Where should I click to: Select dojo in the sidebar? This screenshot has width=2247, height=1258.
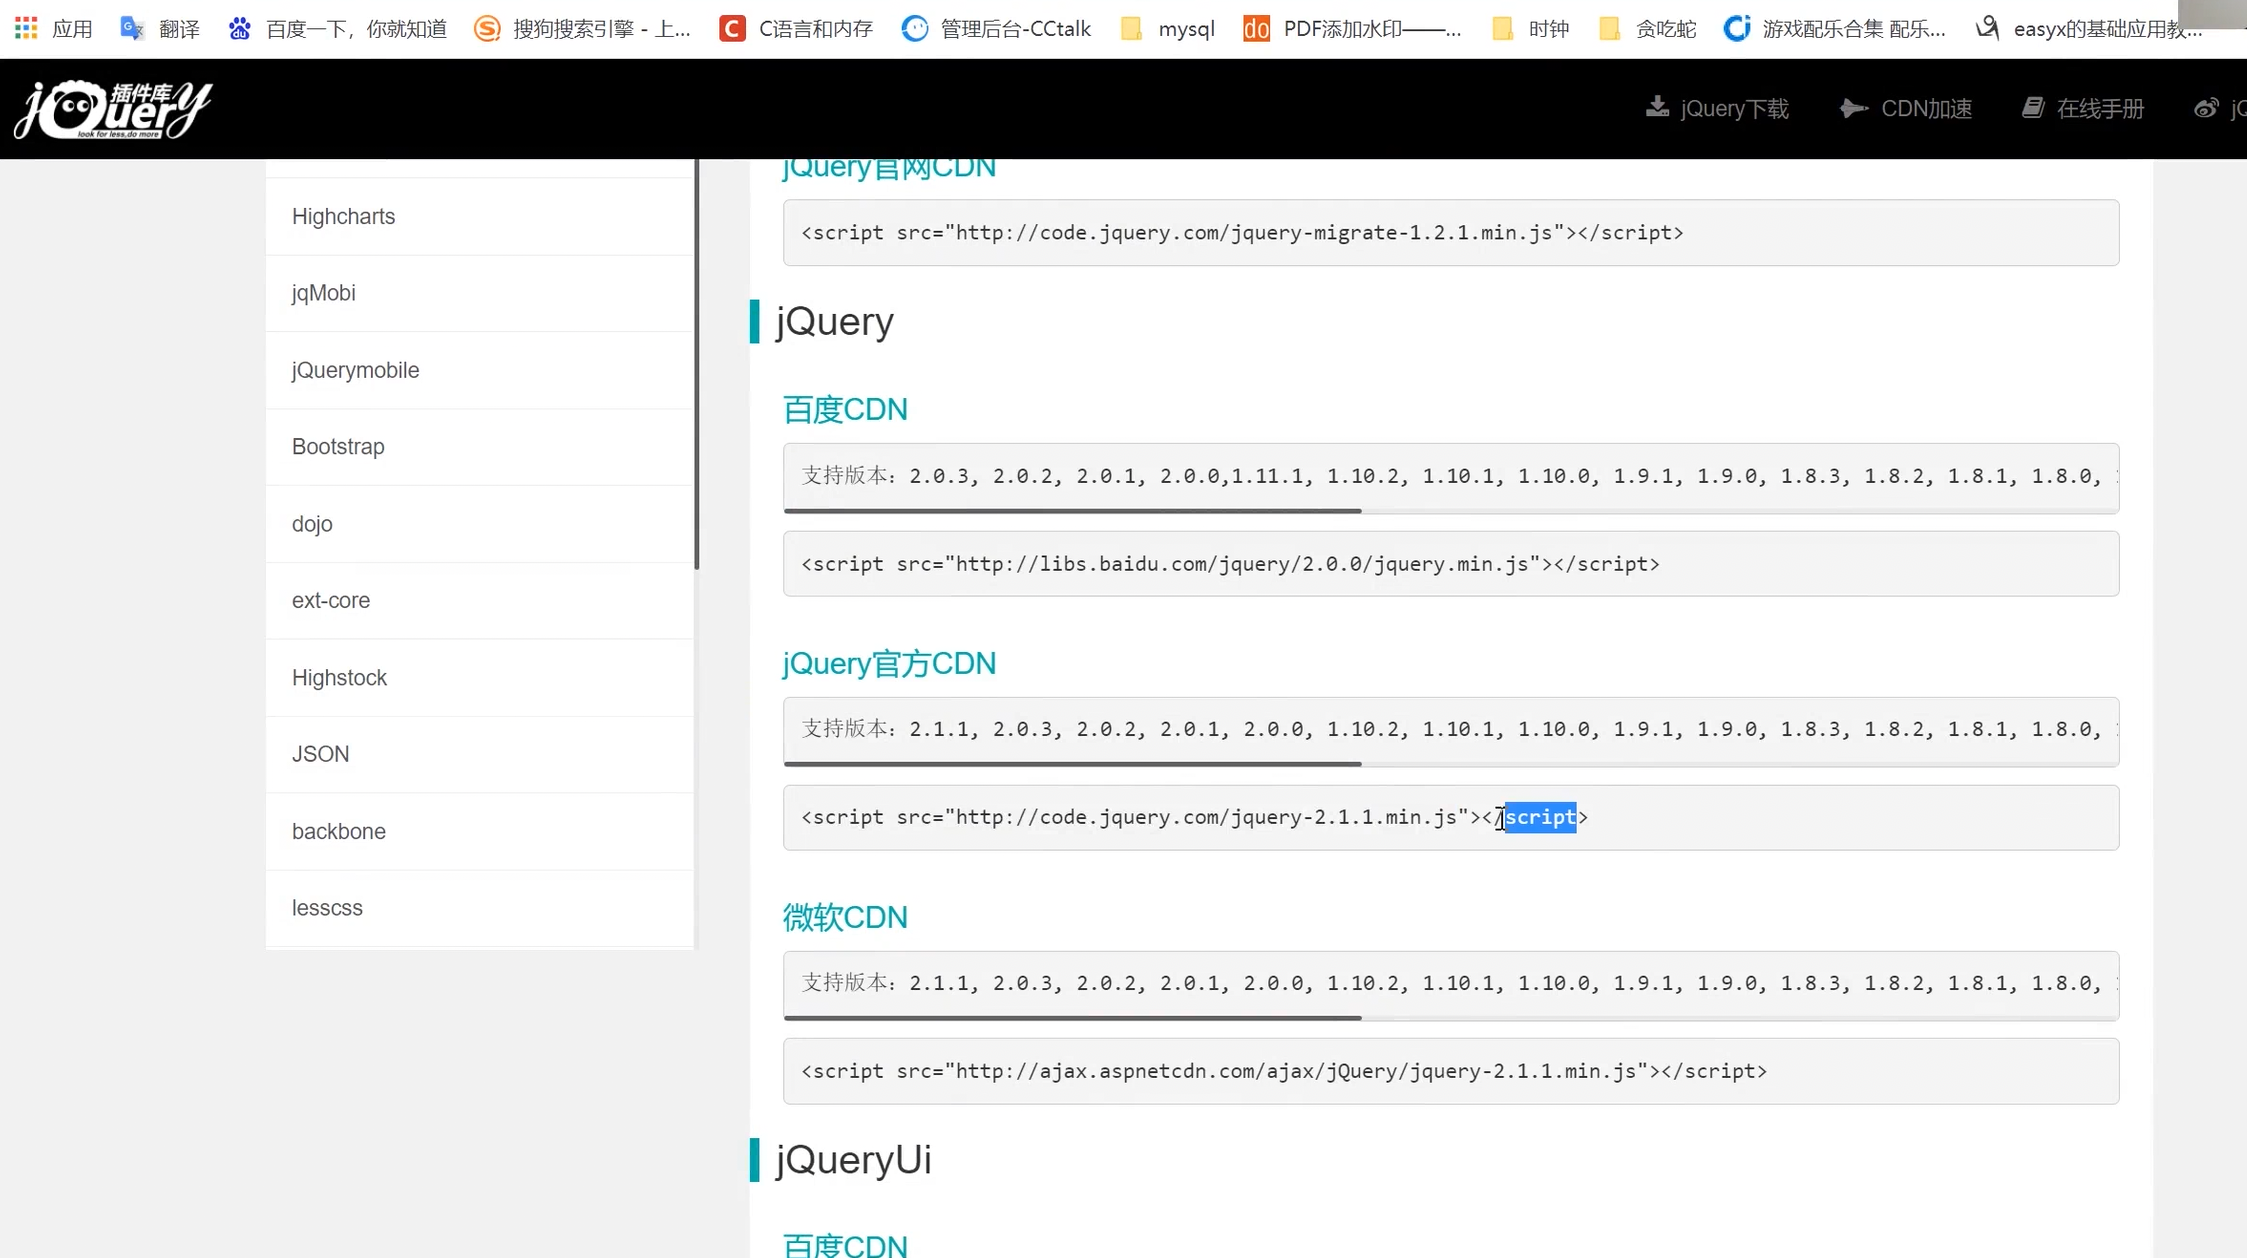(x=480, y=524)
